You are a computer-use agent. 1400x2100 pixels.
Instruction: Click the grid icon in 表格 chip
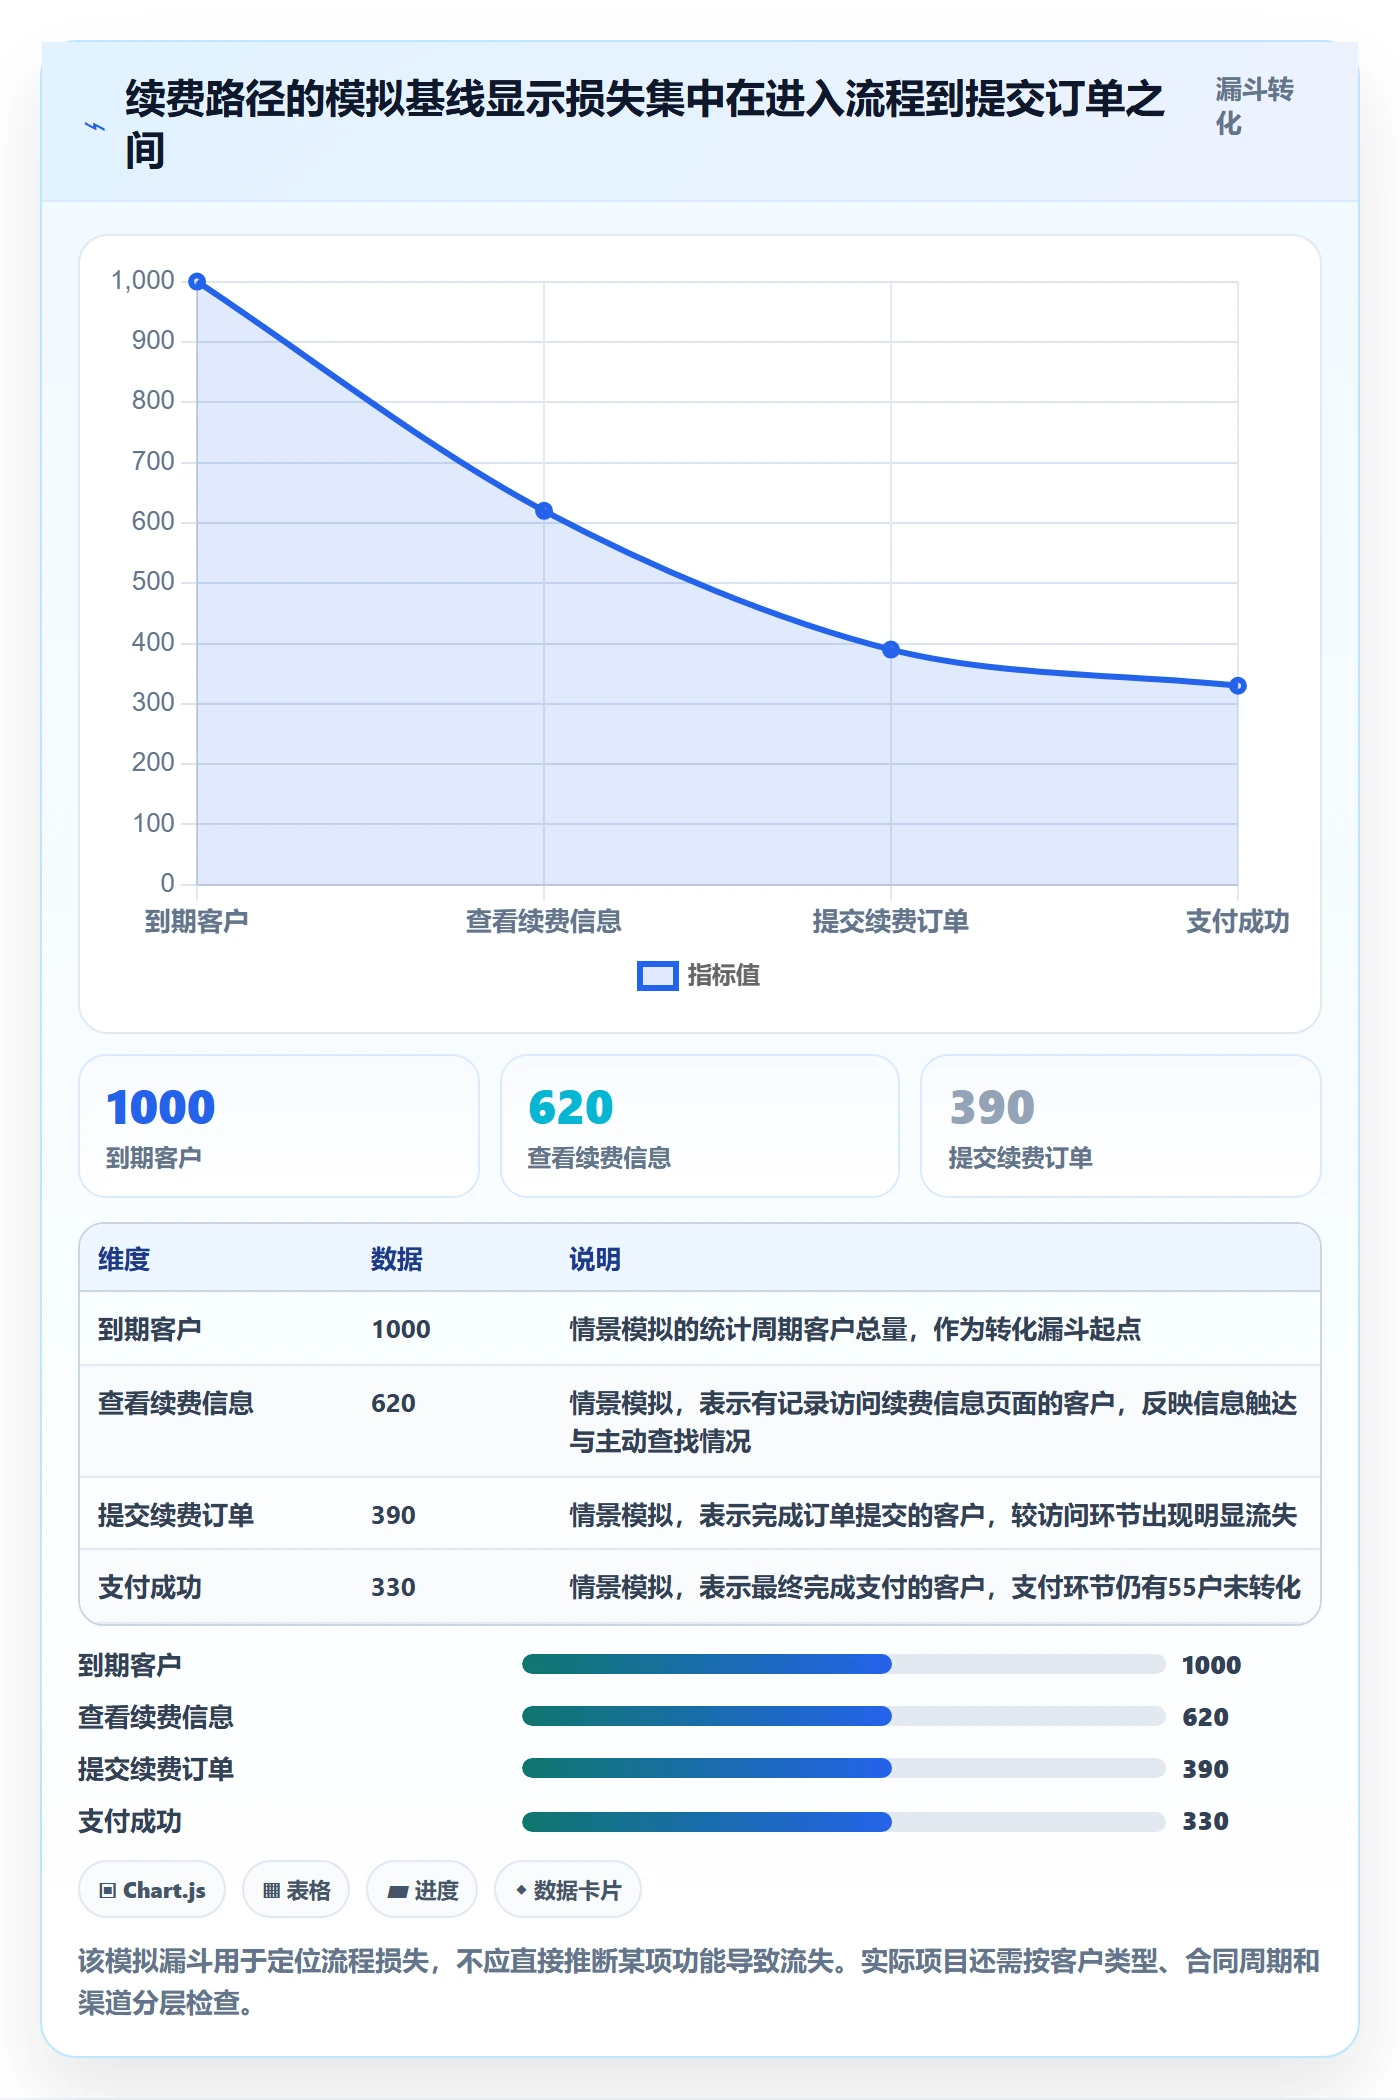click(x=271, y=1890)
